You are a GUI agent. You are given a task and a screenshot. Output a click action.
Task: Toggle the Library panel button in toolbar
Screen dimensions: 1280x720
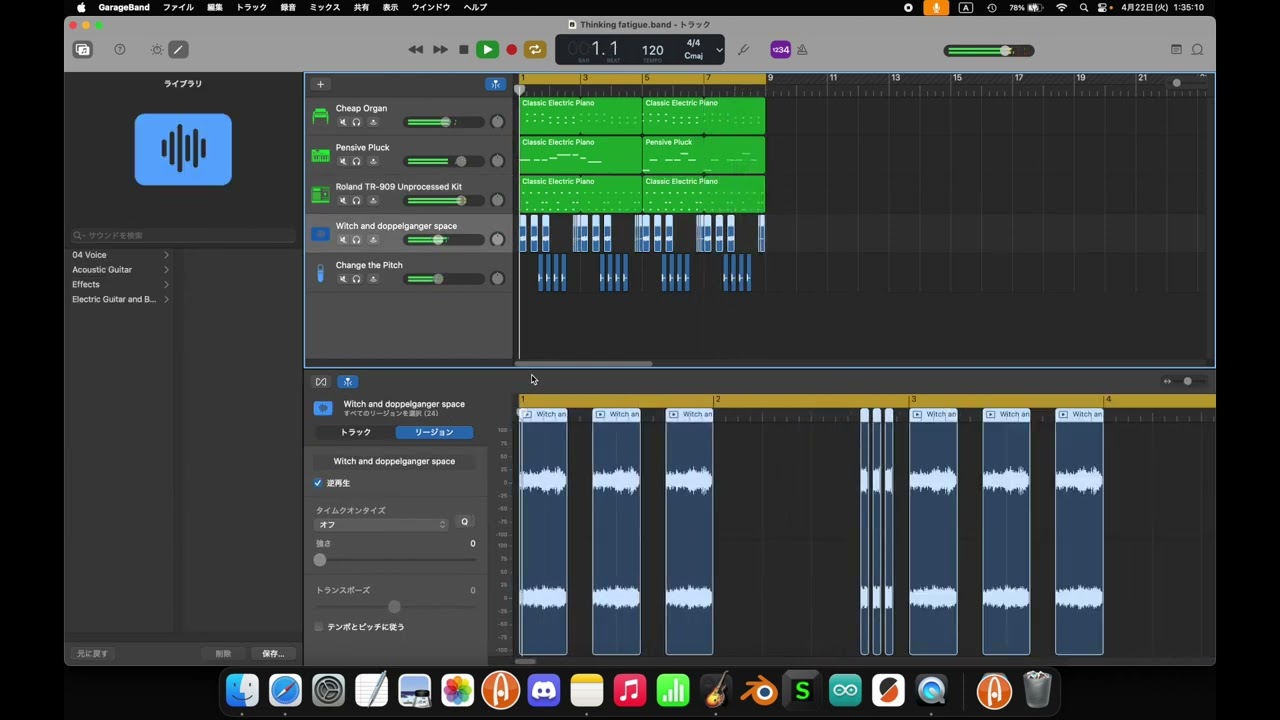tap(83, 50)
